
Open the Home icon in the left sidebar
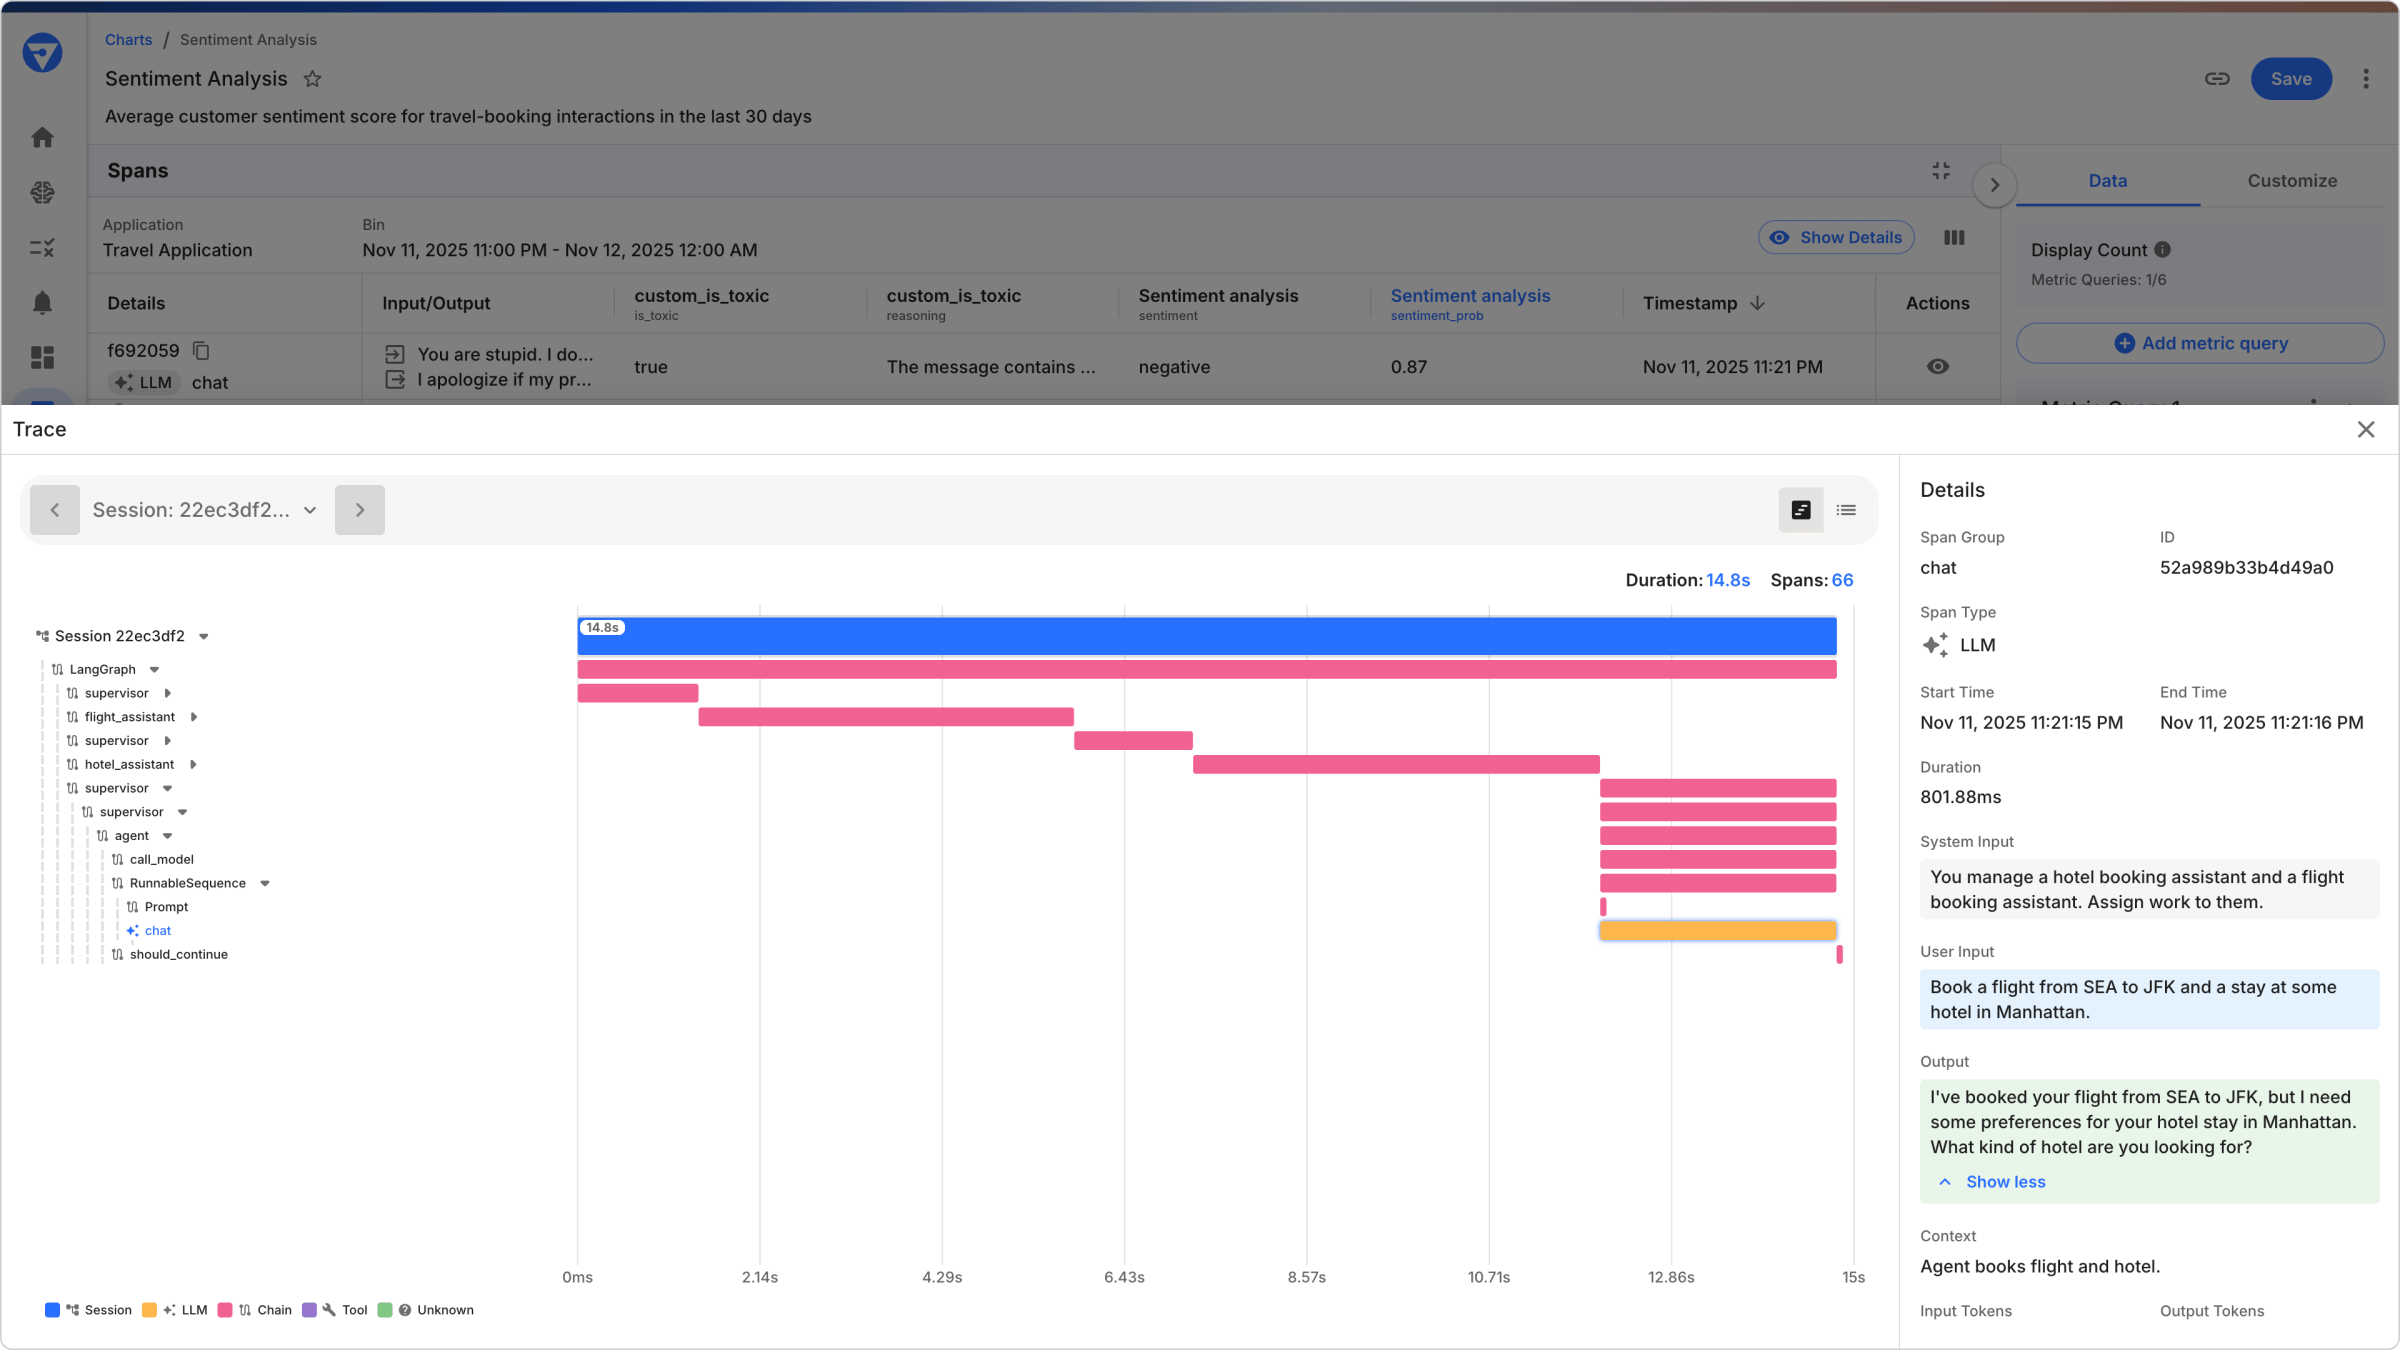click(42, 137)
